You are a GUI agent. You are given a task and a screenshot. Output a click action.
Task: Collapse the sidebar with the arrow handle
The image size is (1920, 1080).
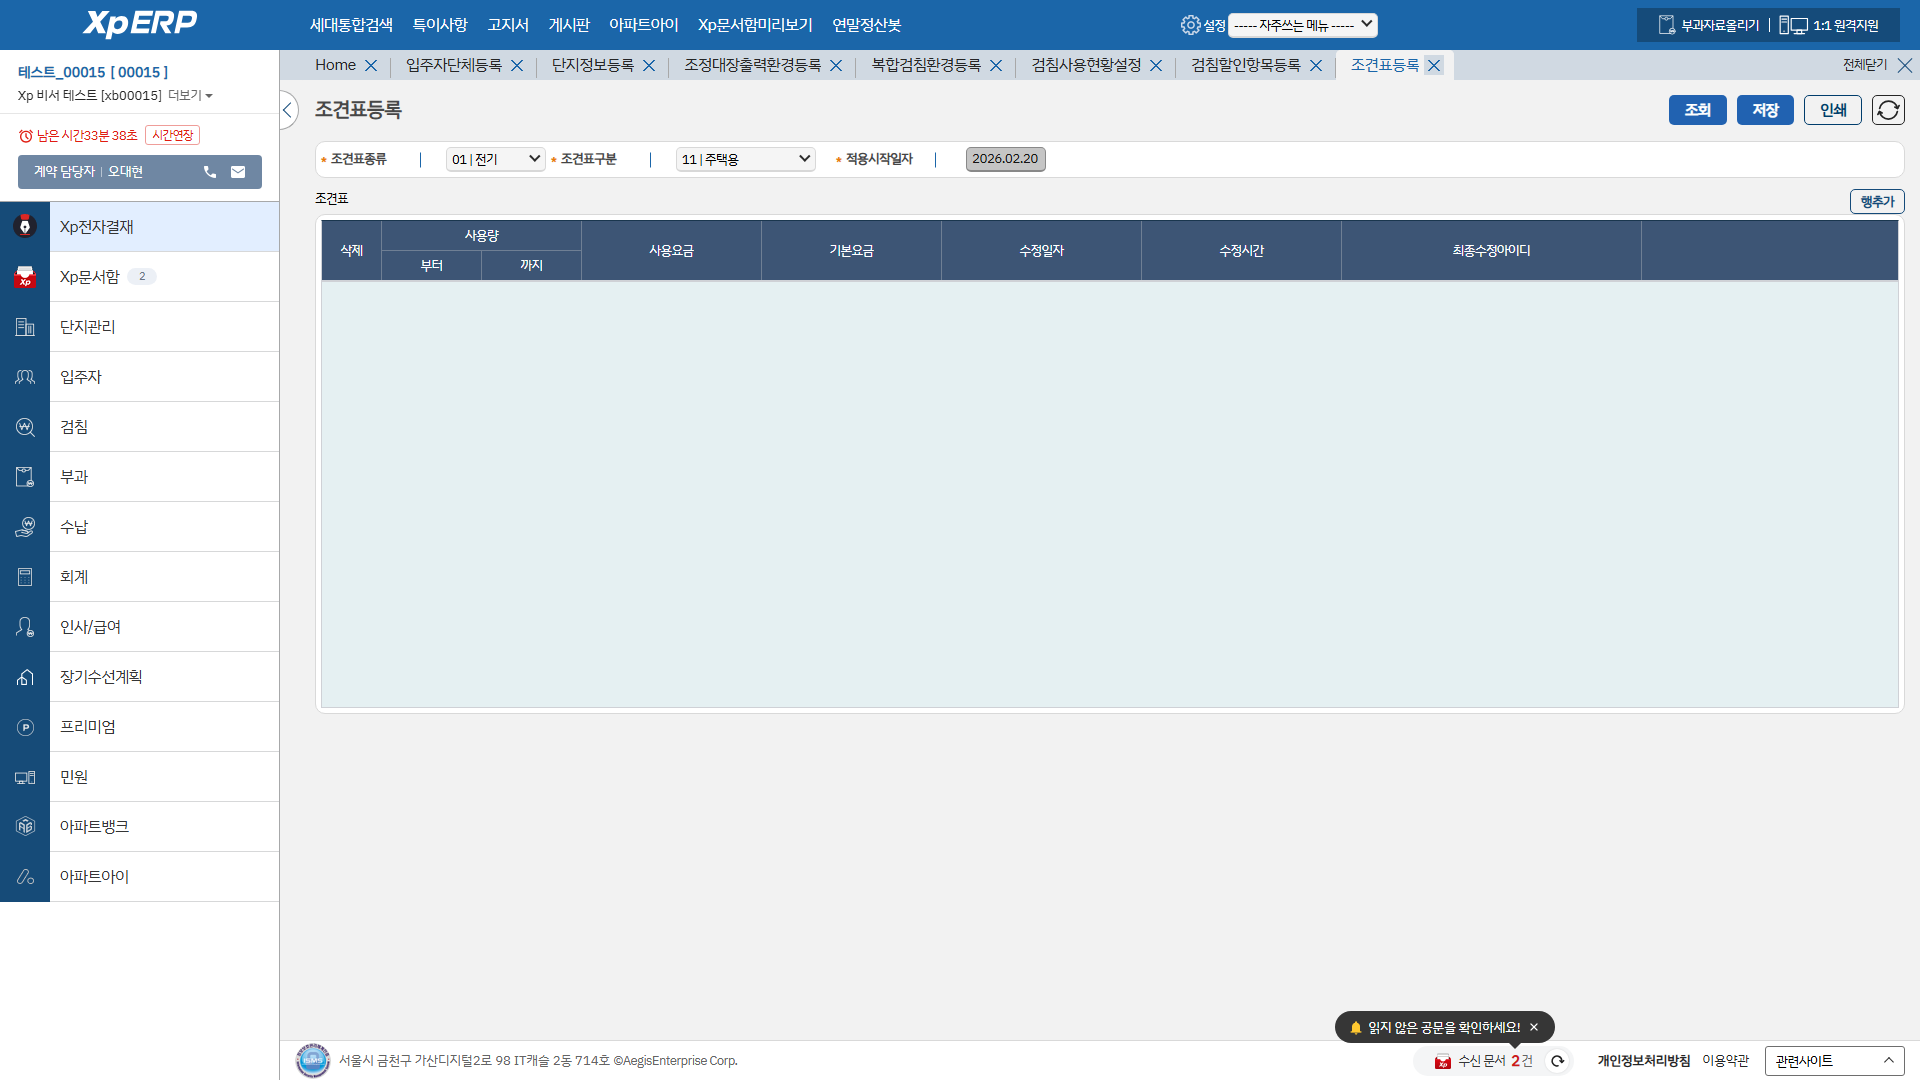[288, 110]
